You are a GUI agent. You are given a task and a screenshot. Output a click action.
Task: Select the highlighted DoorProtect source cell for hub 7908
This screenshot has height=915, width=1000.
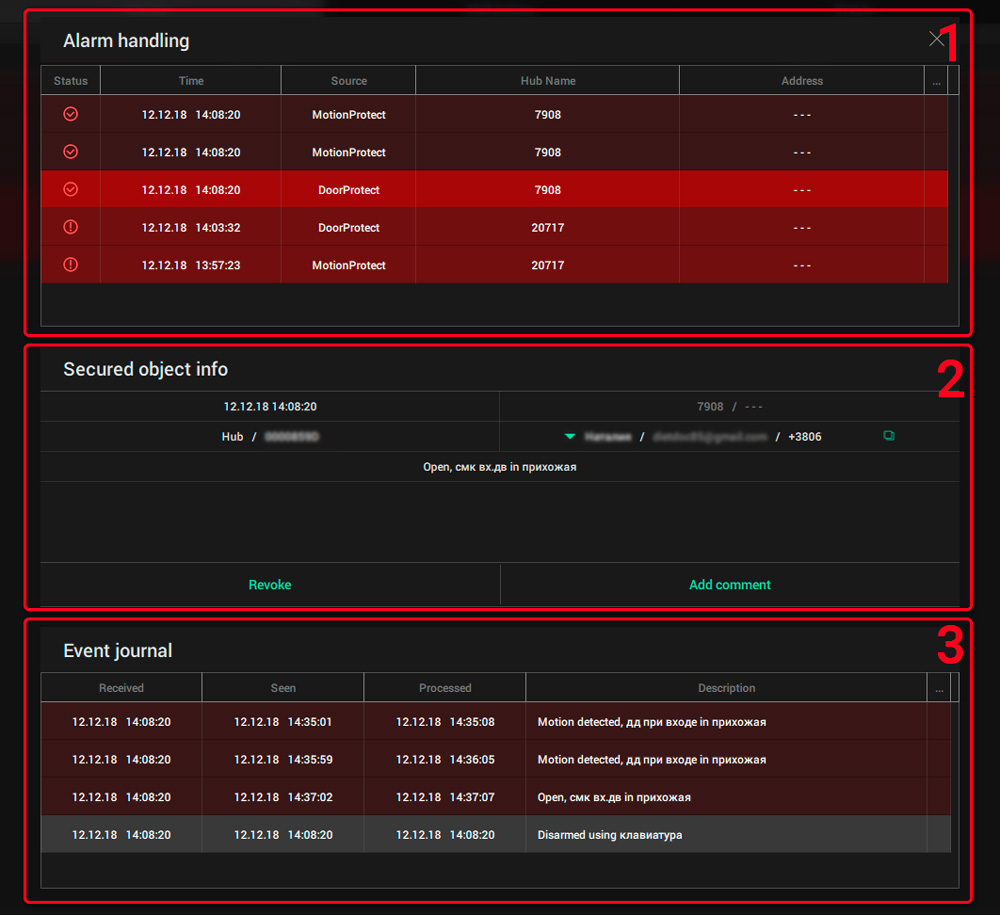349,190
